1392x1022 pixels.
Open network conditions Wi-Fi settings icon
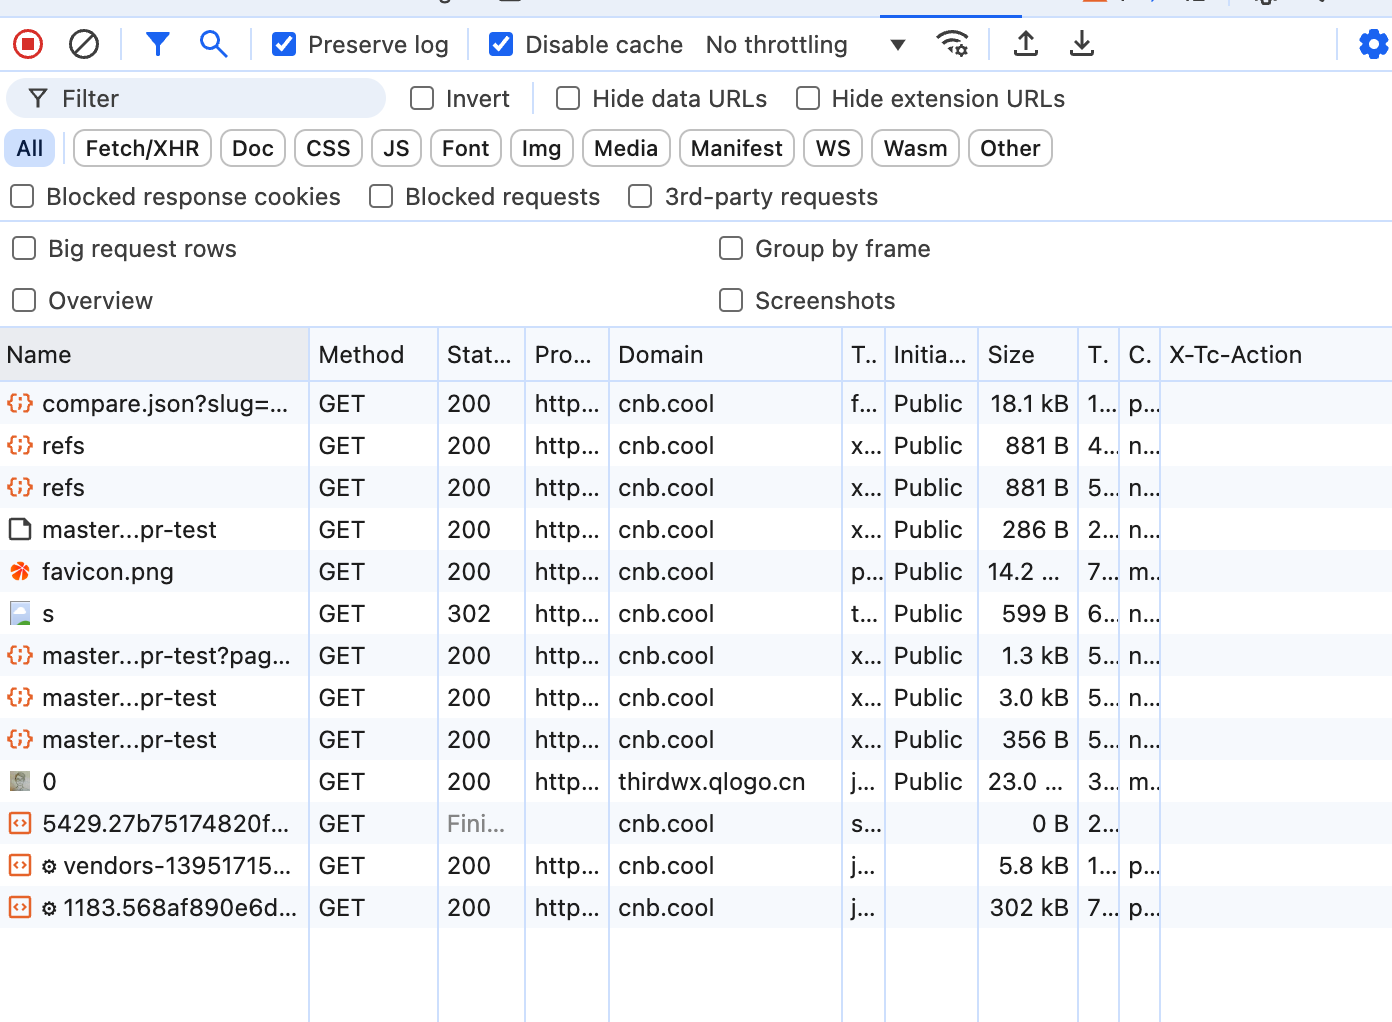(952, 44)
